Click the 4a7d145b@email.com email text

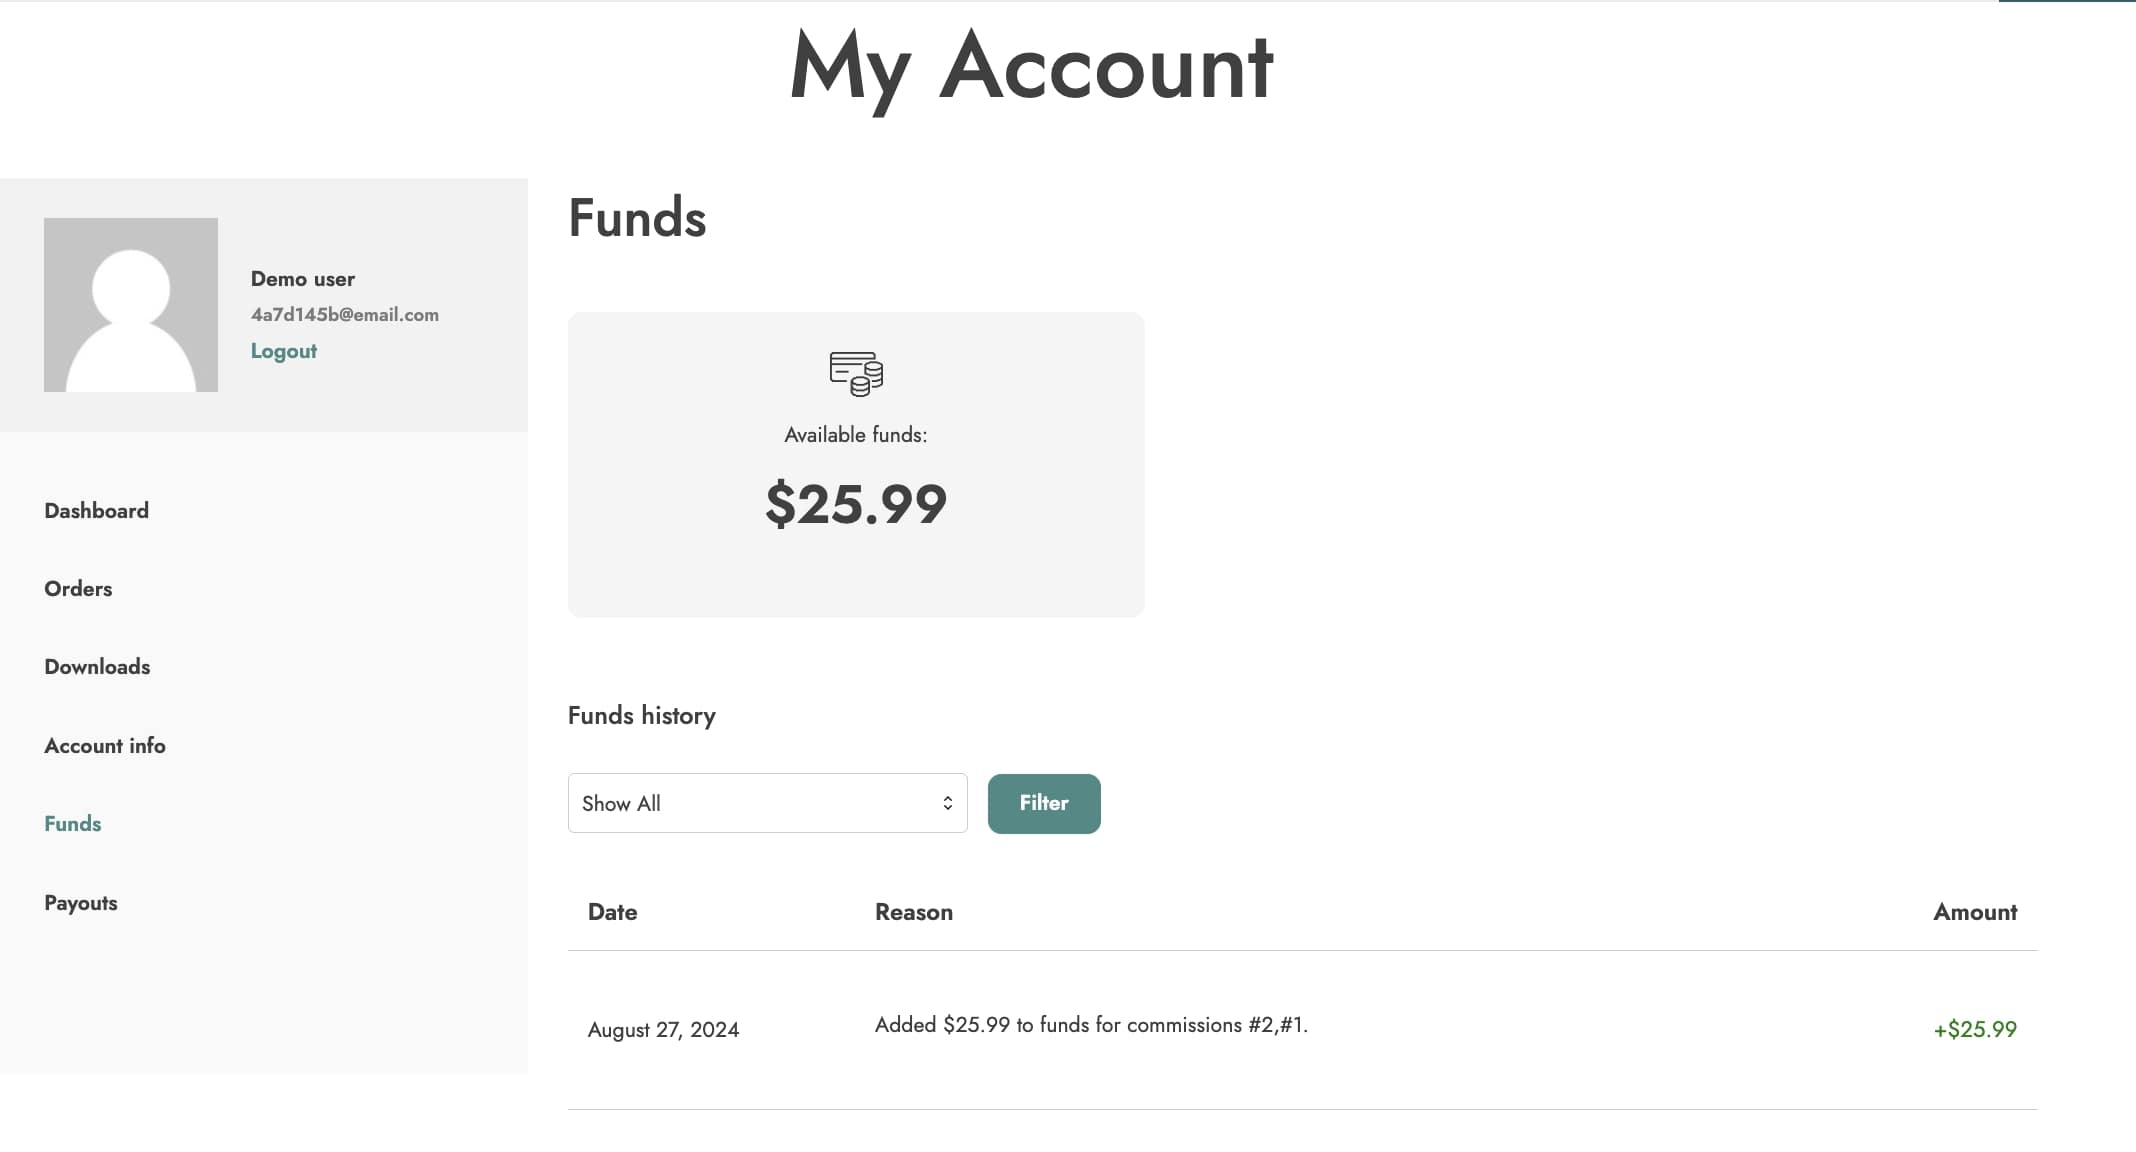(345, 314)
